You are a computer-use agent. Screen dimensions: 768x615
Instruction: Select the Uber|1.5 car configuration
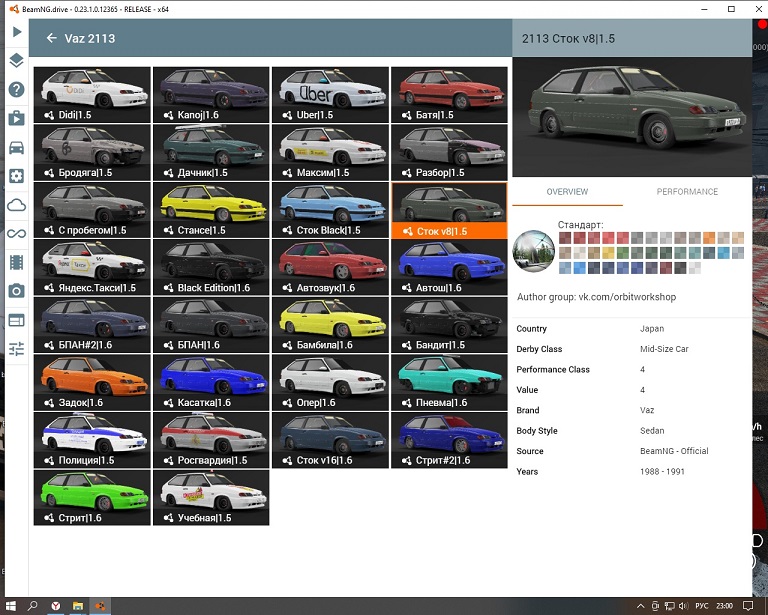(x=330, y=95)
